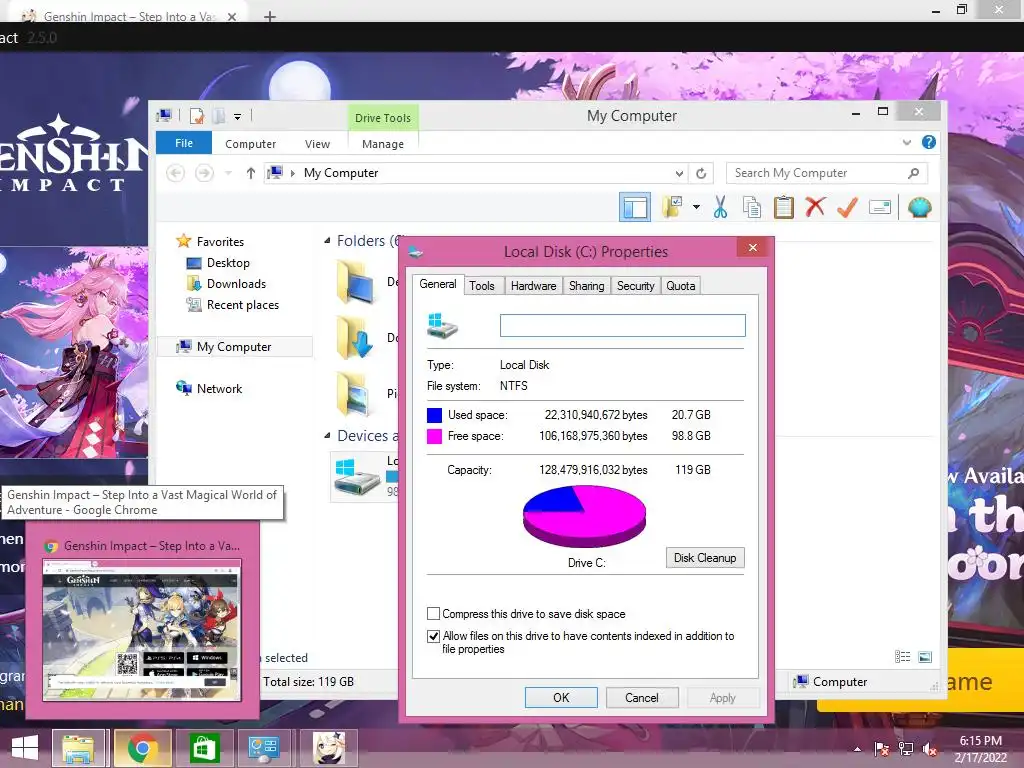The width and height of the screenshot is (1024, 768).
Task: Click OK in the Properties dialog
Action: pos(561,697)
